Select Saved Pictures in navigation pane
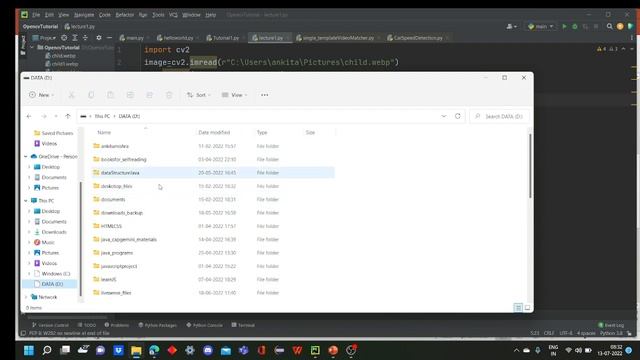The height and width of the screenshot is (360, 640). tap(53, 133)
